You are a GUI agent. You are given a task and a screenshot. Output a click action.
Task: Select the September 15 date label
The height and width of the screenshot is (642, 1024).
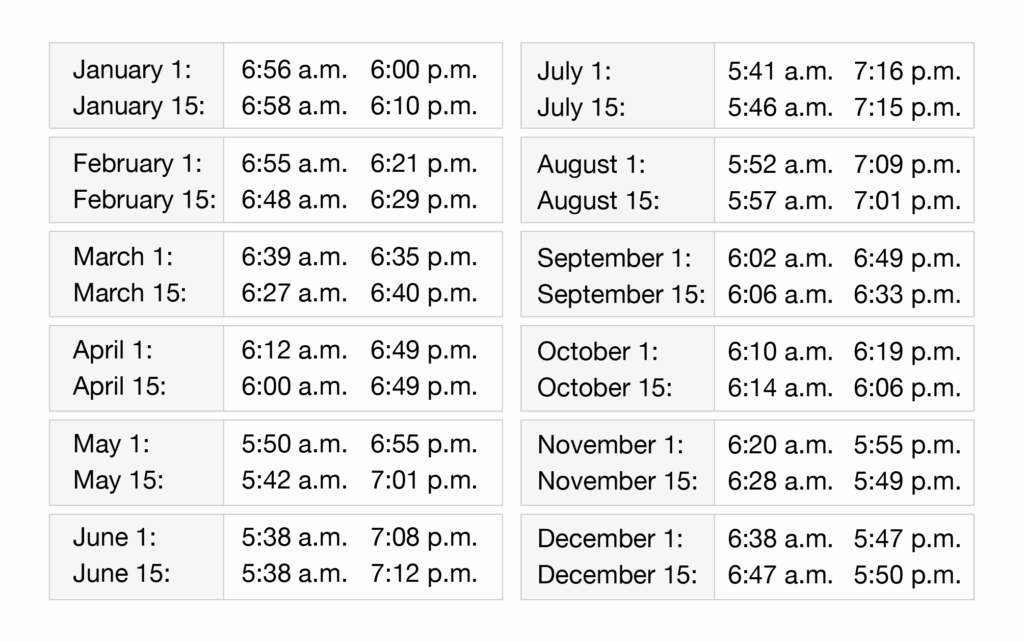tap(621, 295)
